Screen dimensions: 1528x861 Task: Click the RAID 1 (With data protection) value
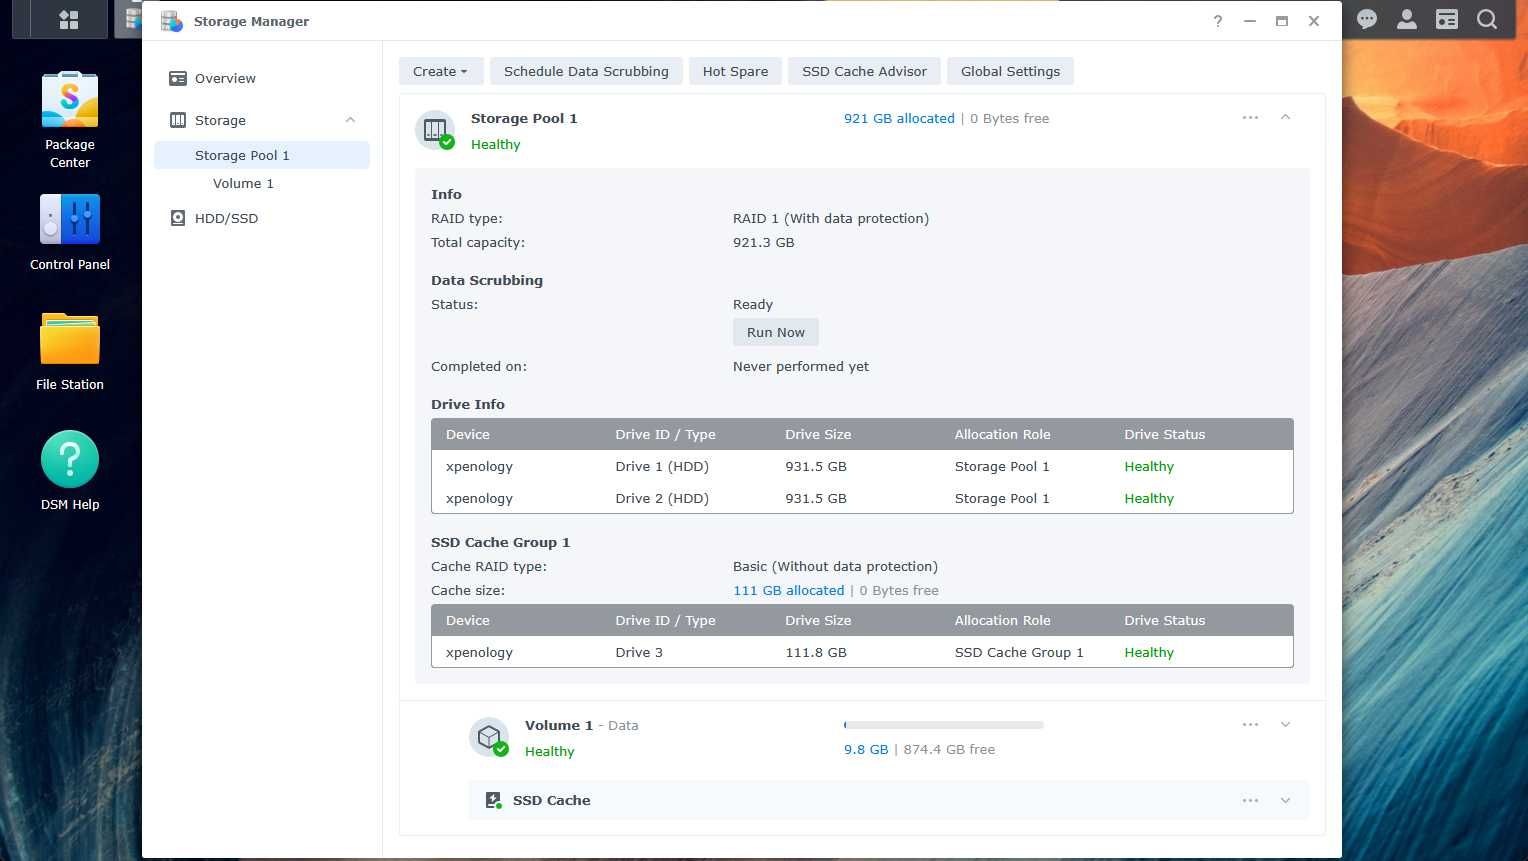[x=831, y=218]
